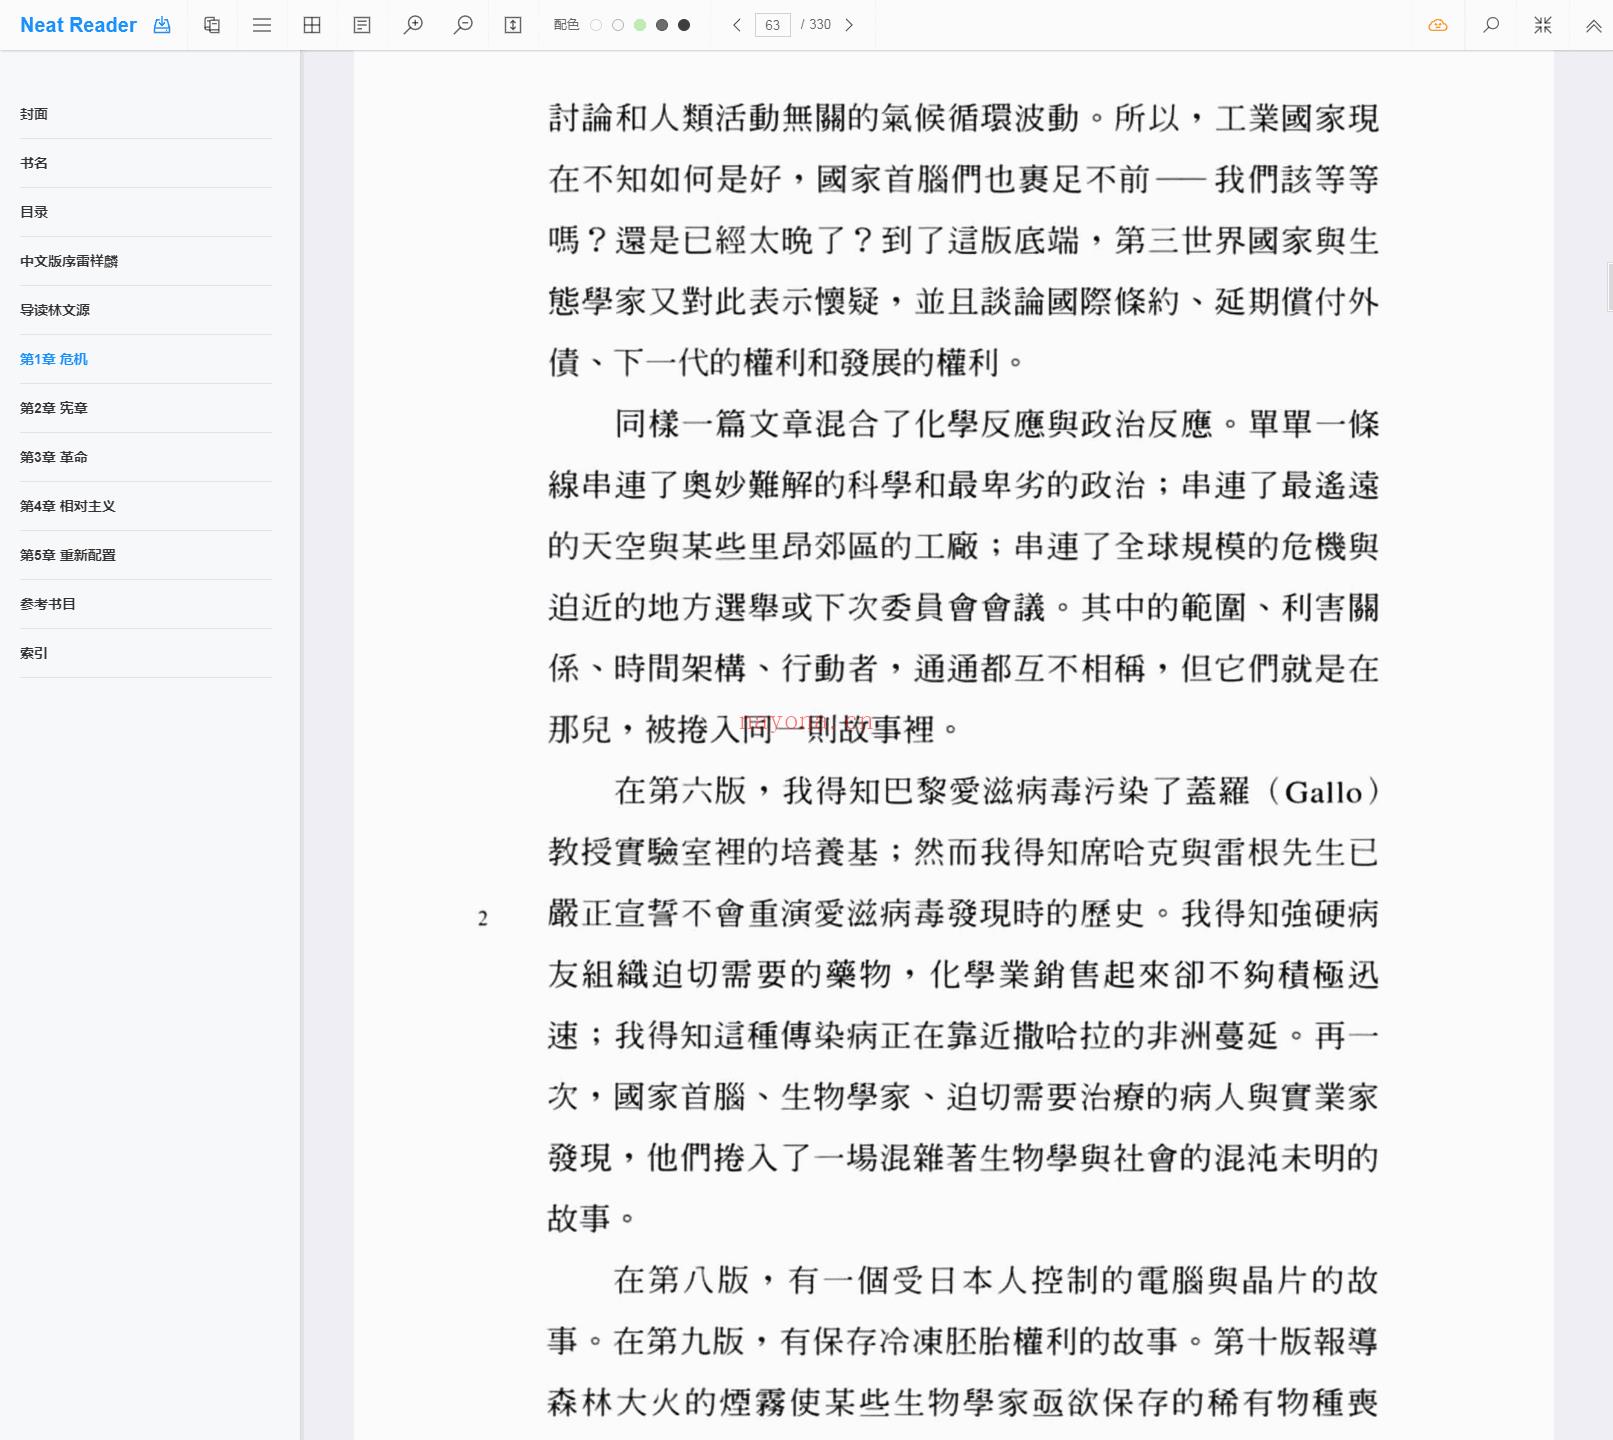The image size is (1613, 1440).
Task: Select 第1章 危机 in contents
Action: pyautogui.click(x=146, y=359)
